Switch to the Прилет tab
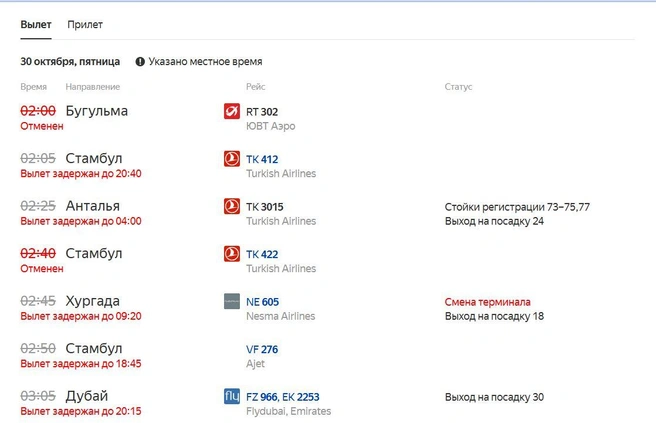 pos(85,25)
